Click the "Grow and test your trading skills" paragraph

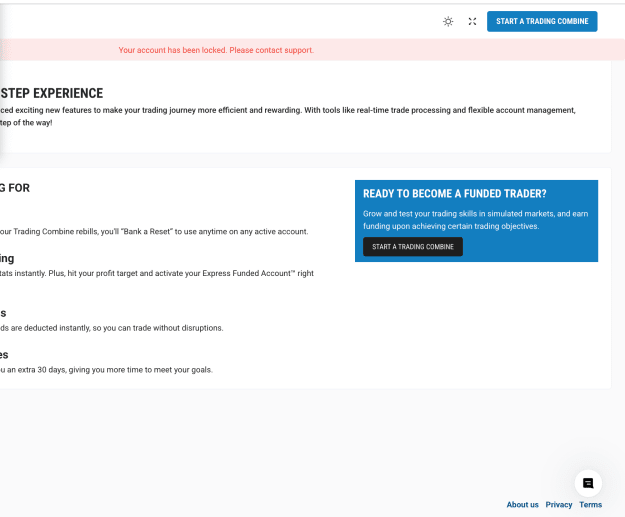pos(476,220)
